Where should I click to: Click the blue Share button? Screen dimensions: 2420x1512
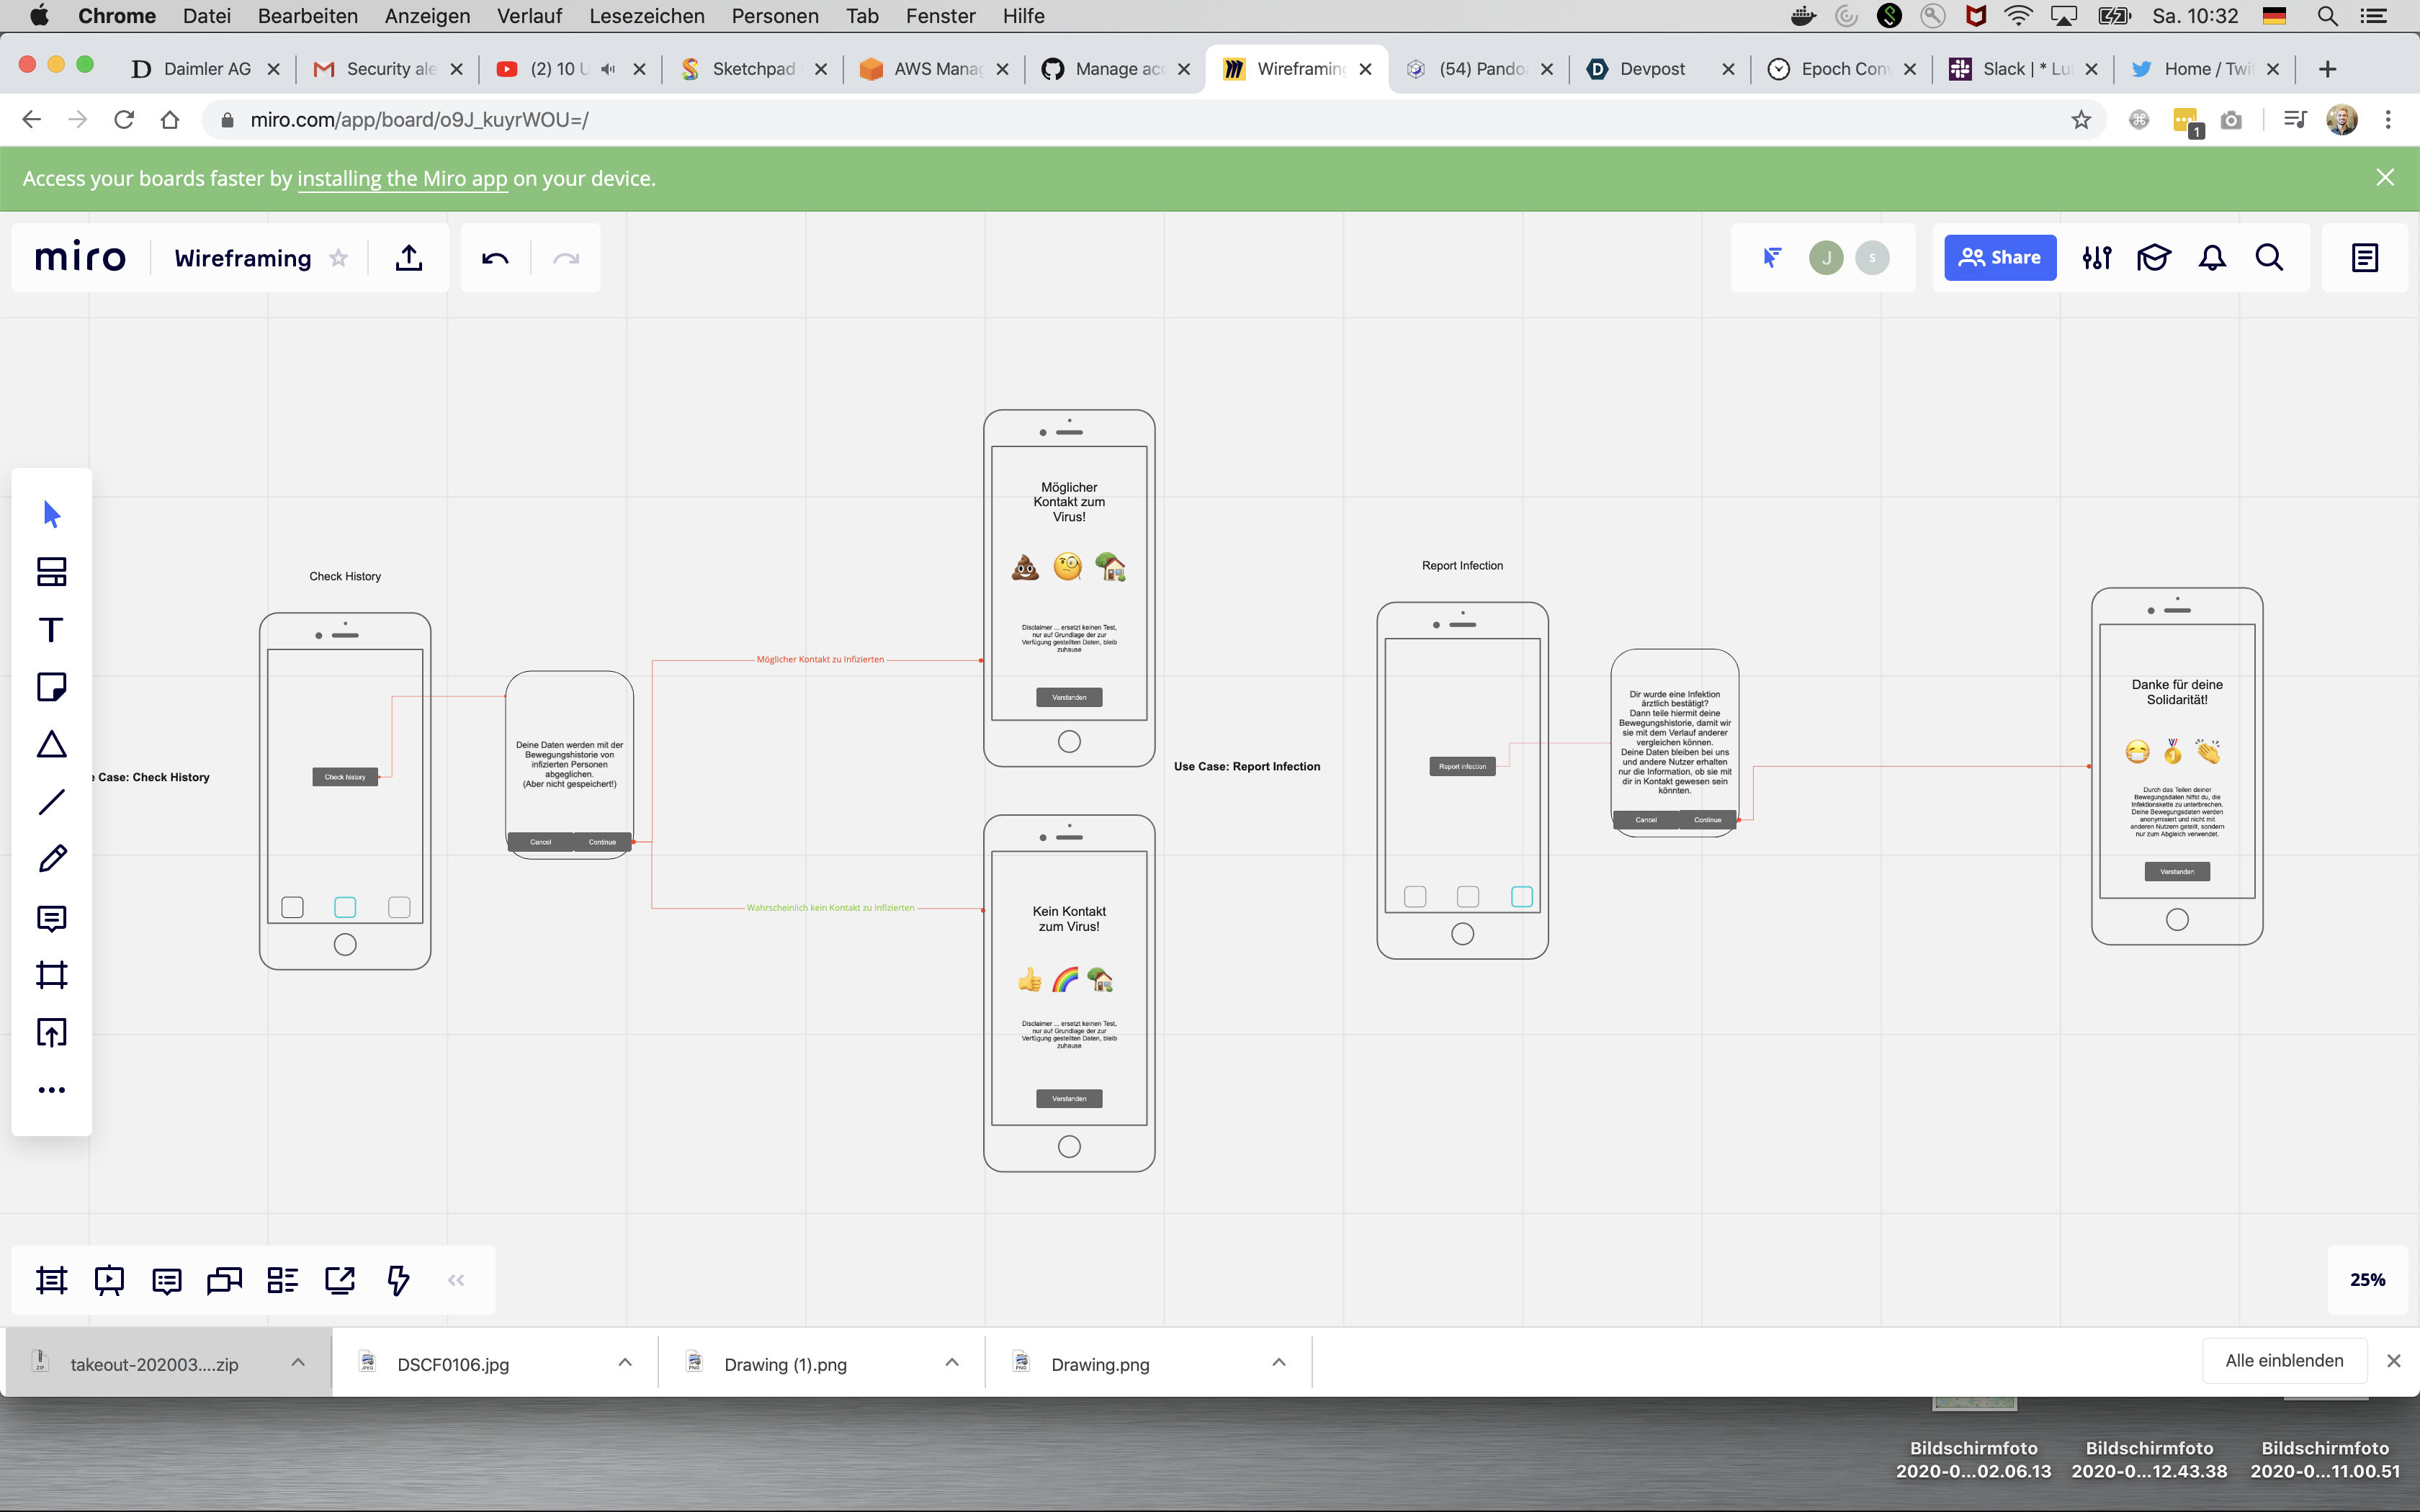[1999, 258]
